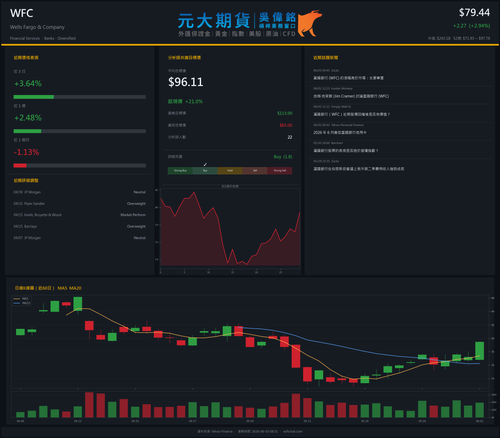
Task: Open the Yahoo Personal Finance 2026 headline
Action: tap(340, 132)
